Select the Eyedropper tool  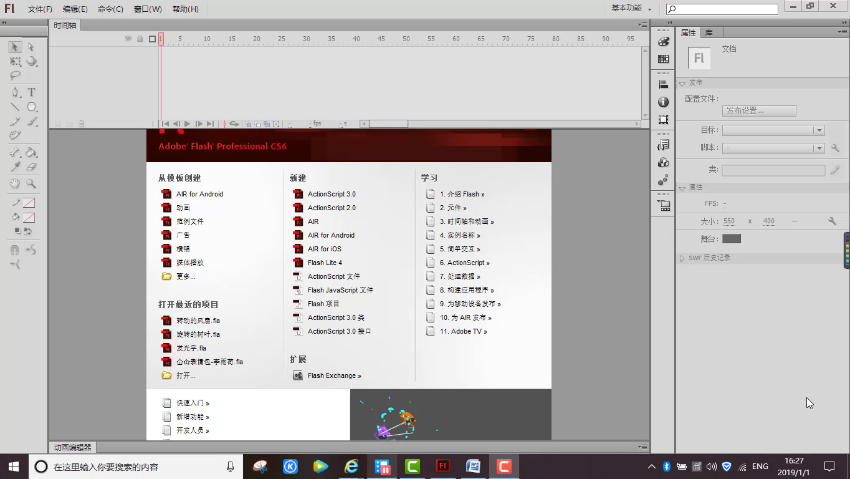(15, 167)
